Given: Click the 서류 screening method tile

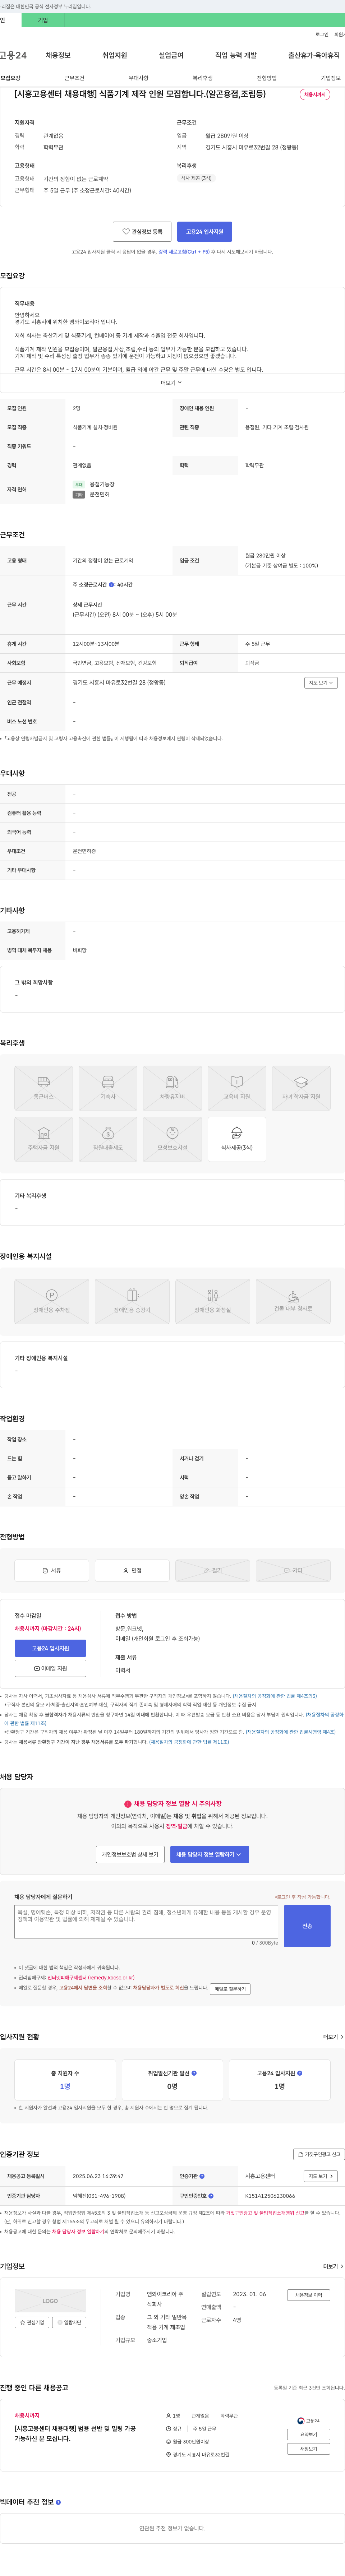Looking at the screenshot, I should (52, 1570).
